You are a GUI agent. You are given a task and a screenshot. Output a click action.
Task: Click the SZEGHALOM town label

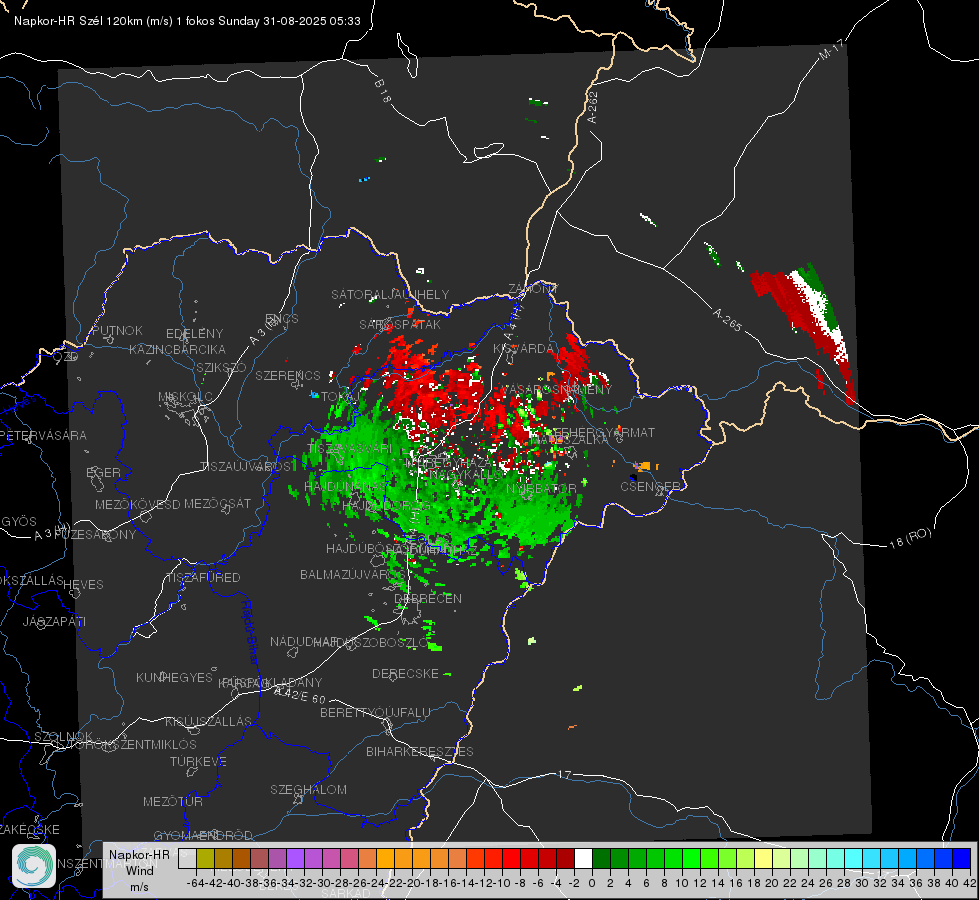click(308, 789)
